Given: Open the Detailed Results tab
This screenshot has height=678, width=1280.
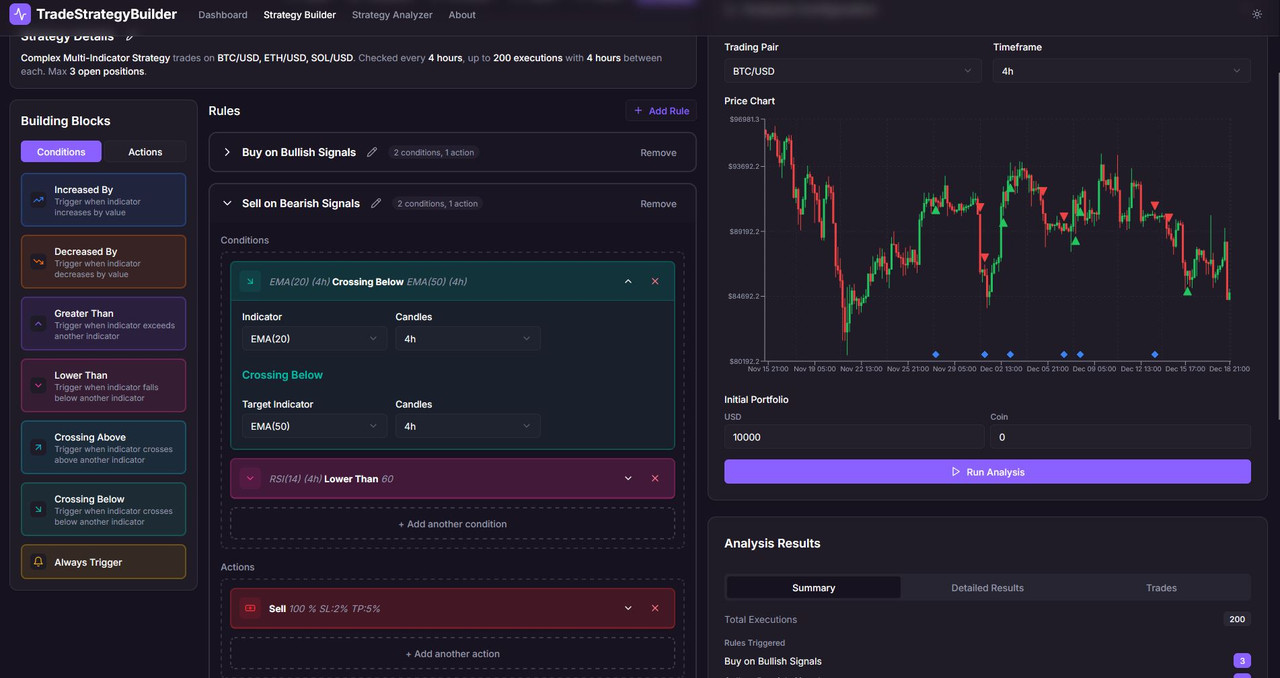Looking at the screenshot, I should [x=987, y=588].
